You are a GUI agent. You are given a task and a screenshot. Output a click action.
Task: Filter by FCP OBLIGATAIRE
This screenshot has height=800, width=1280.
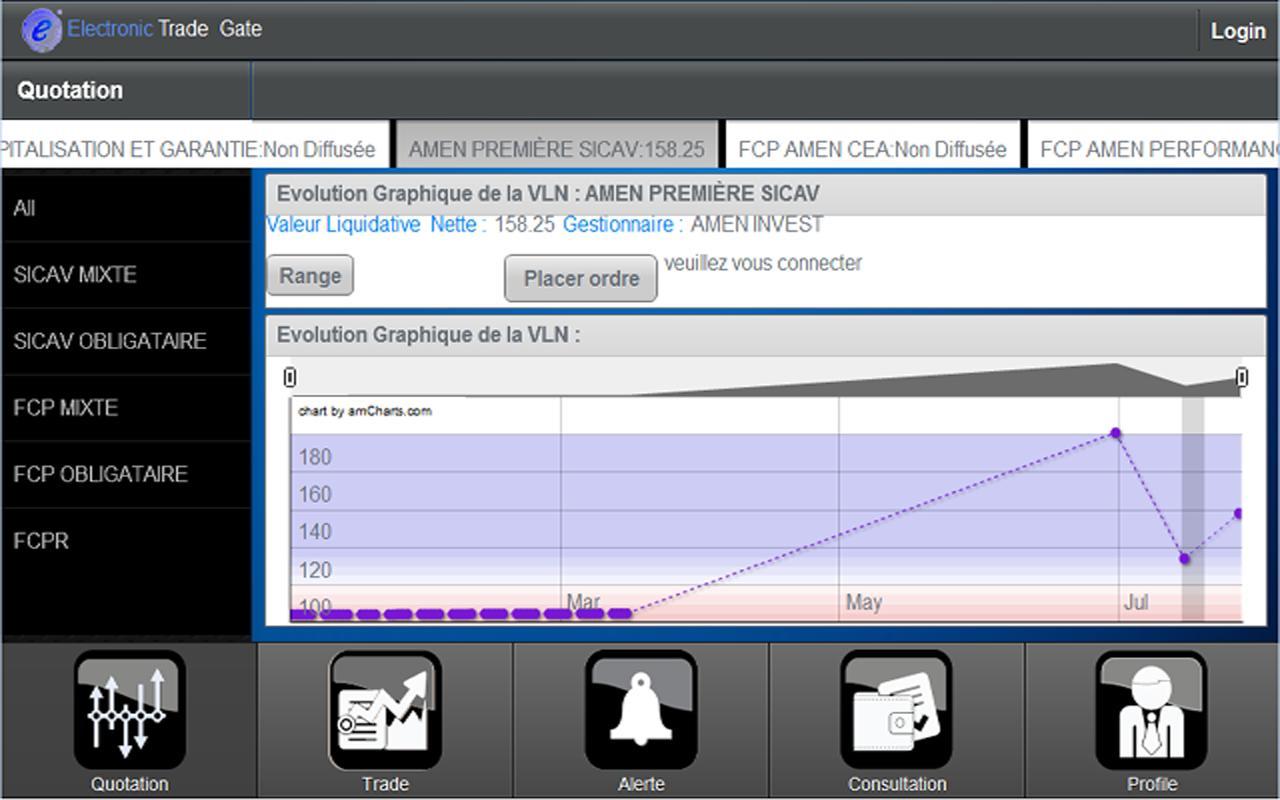[126, 474]
